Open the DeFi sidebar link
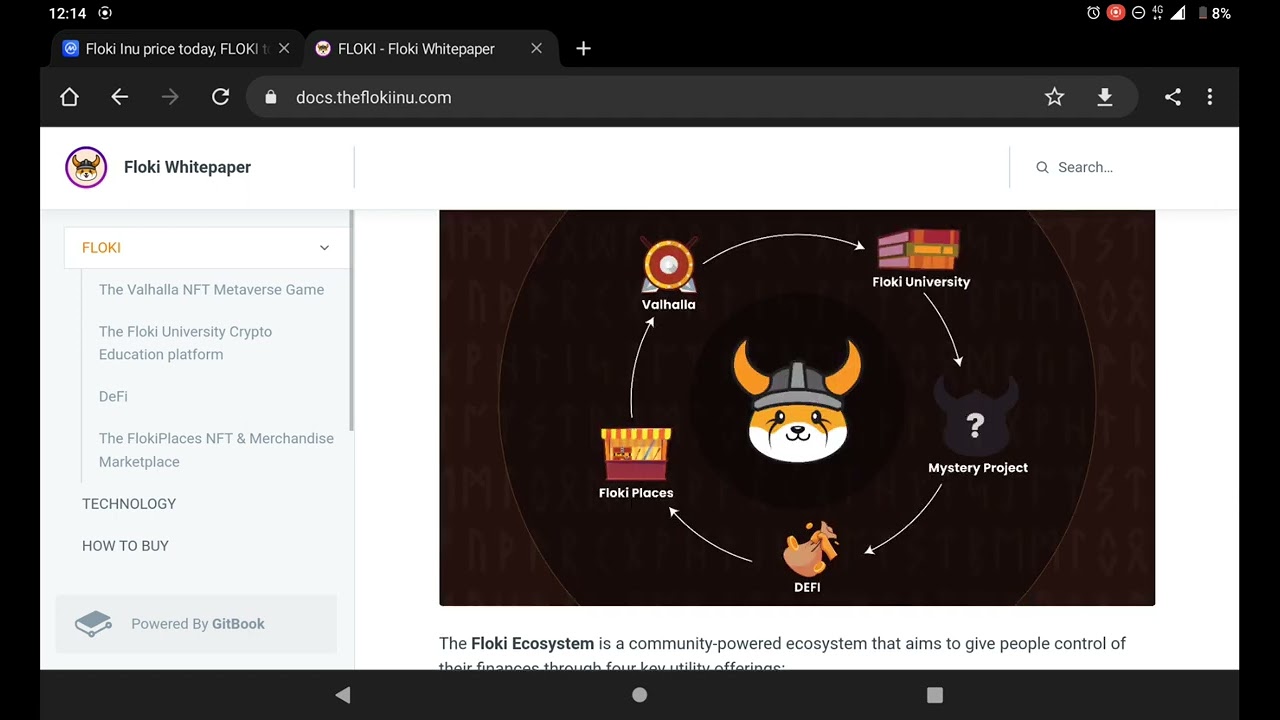 [113, 396]
